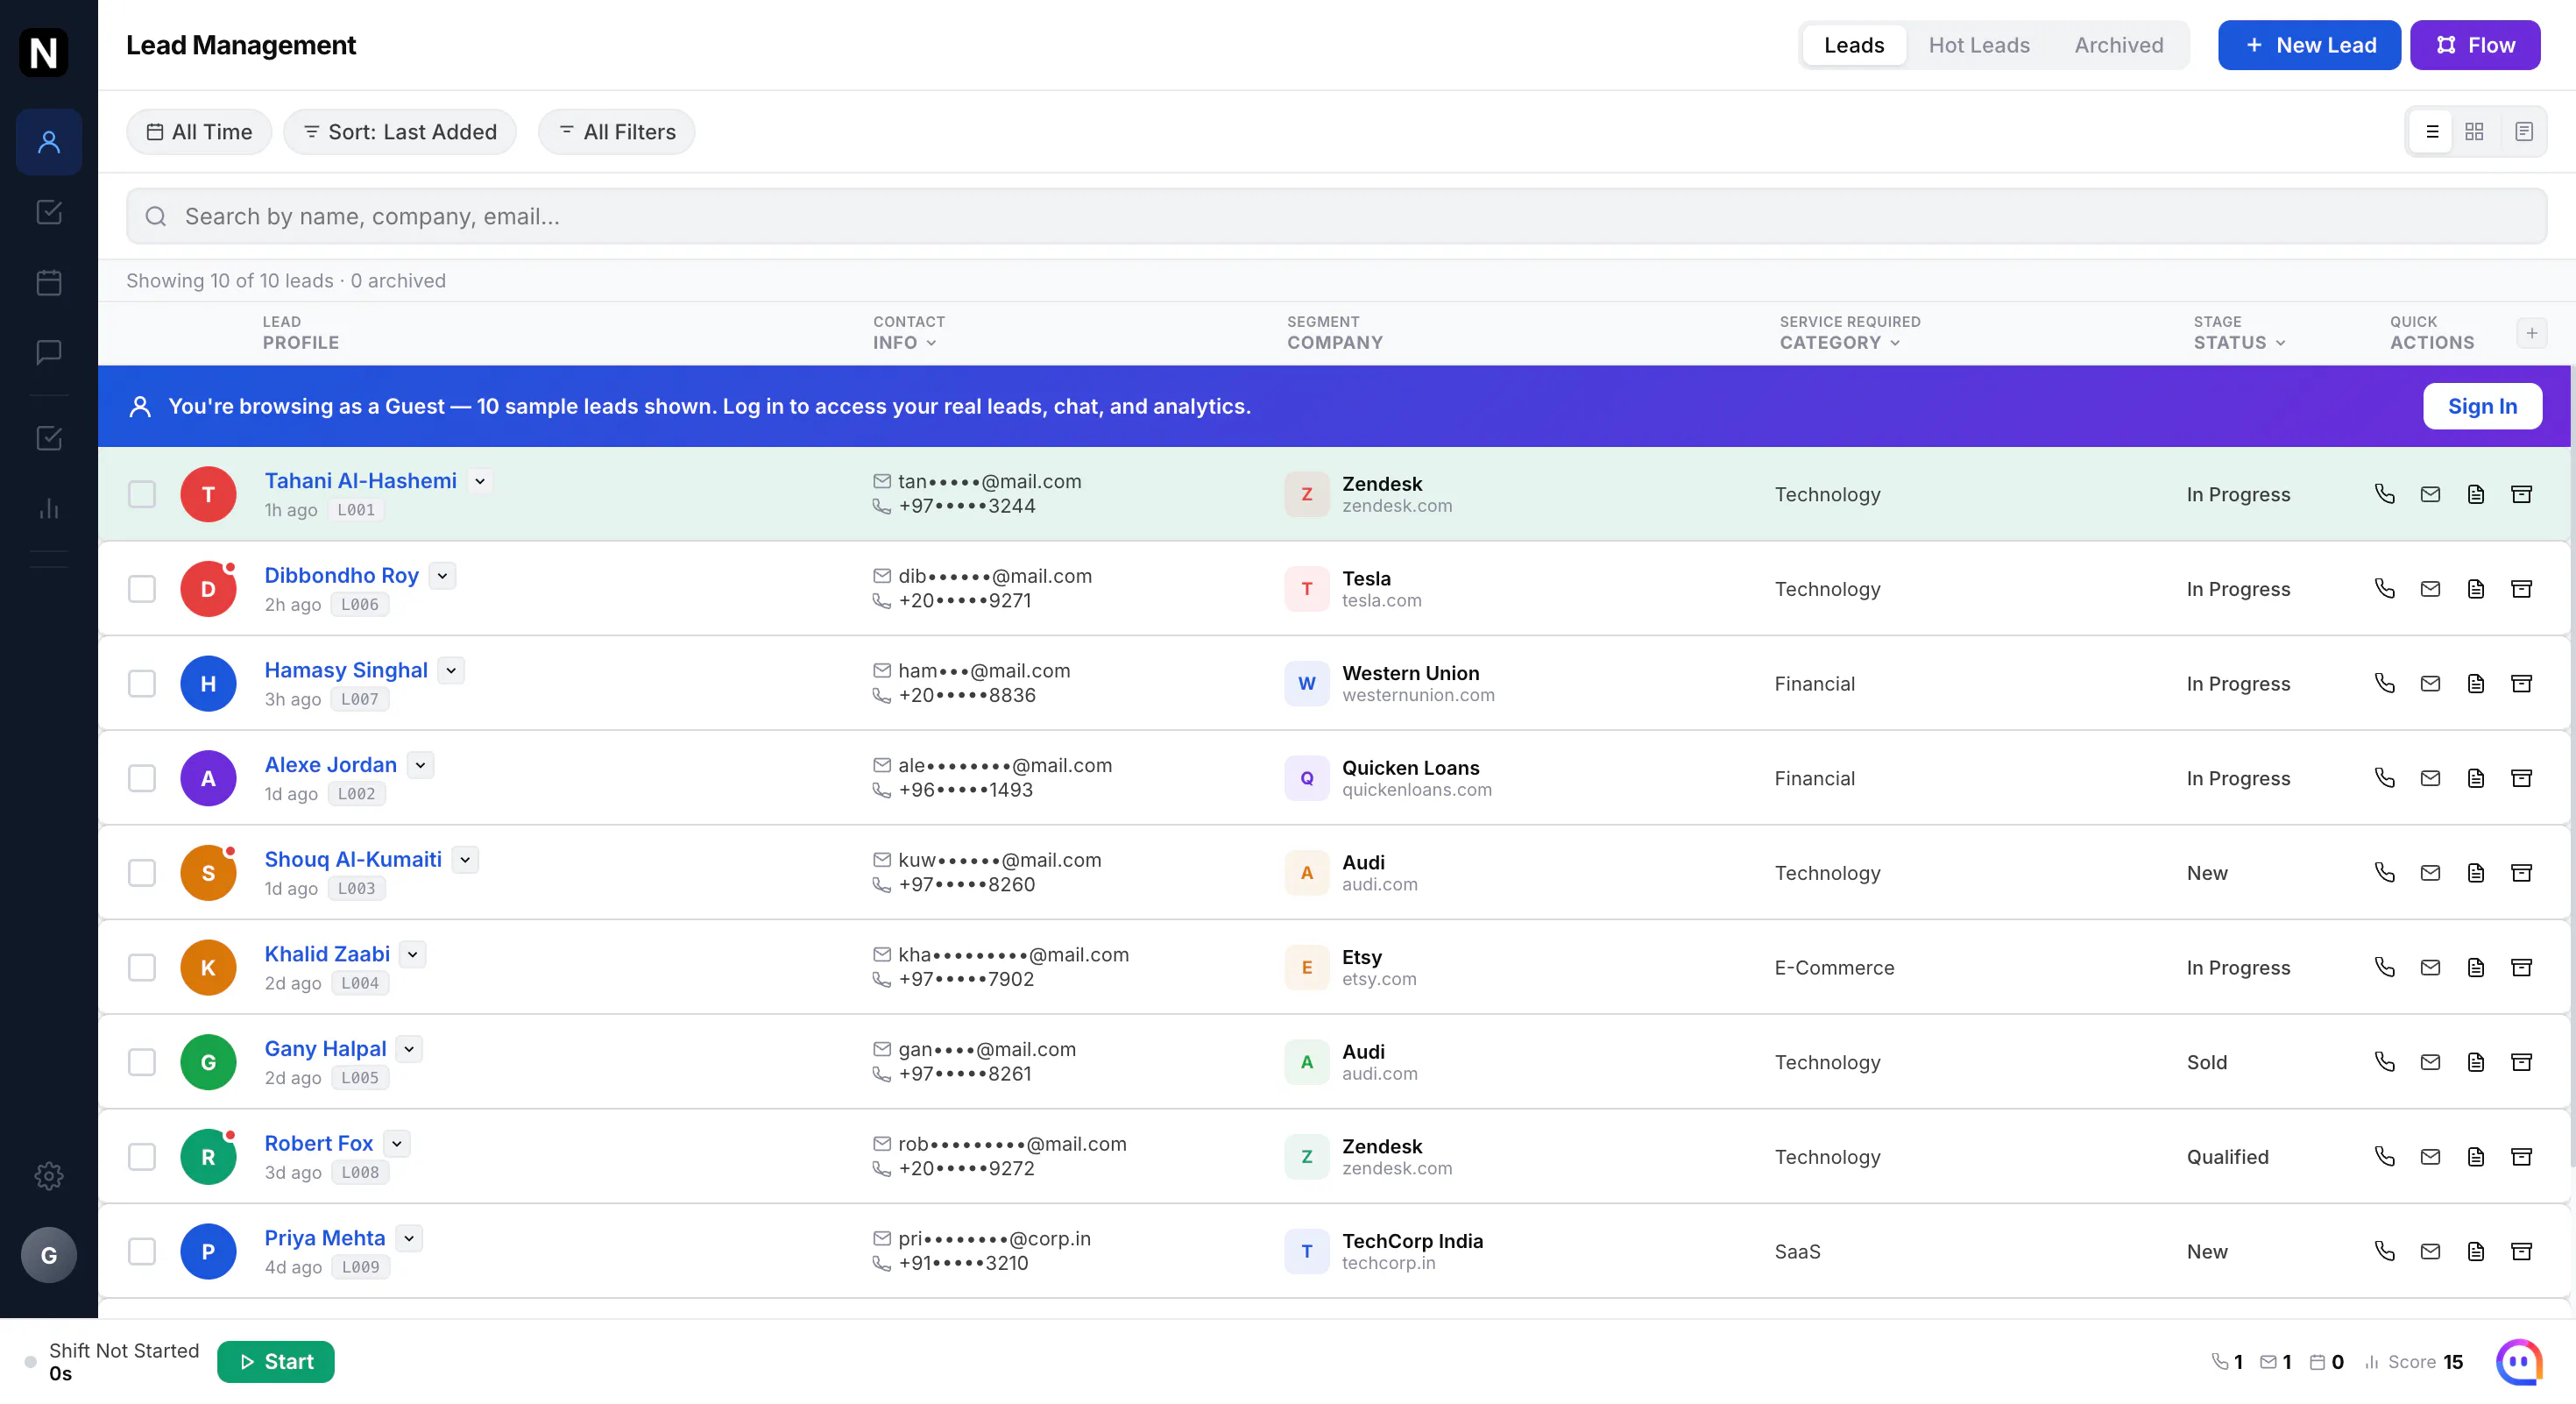This screenshot has width=2576, height=1404.
Task: Open All Filters
Action: [x=617, y=132]
